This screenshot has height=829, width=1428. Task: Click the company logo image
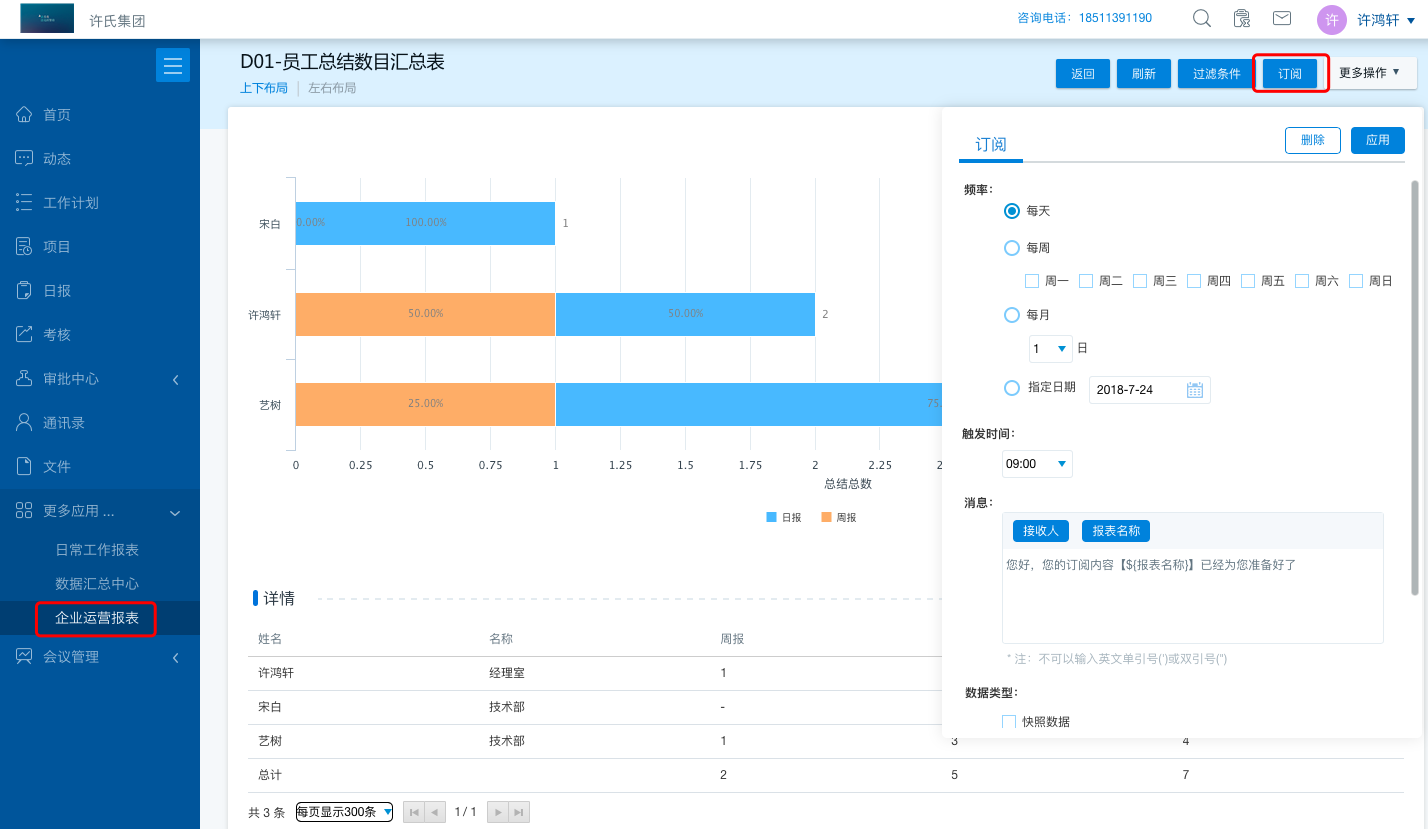(47, 18)
